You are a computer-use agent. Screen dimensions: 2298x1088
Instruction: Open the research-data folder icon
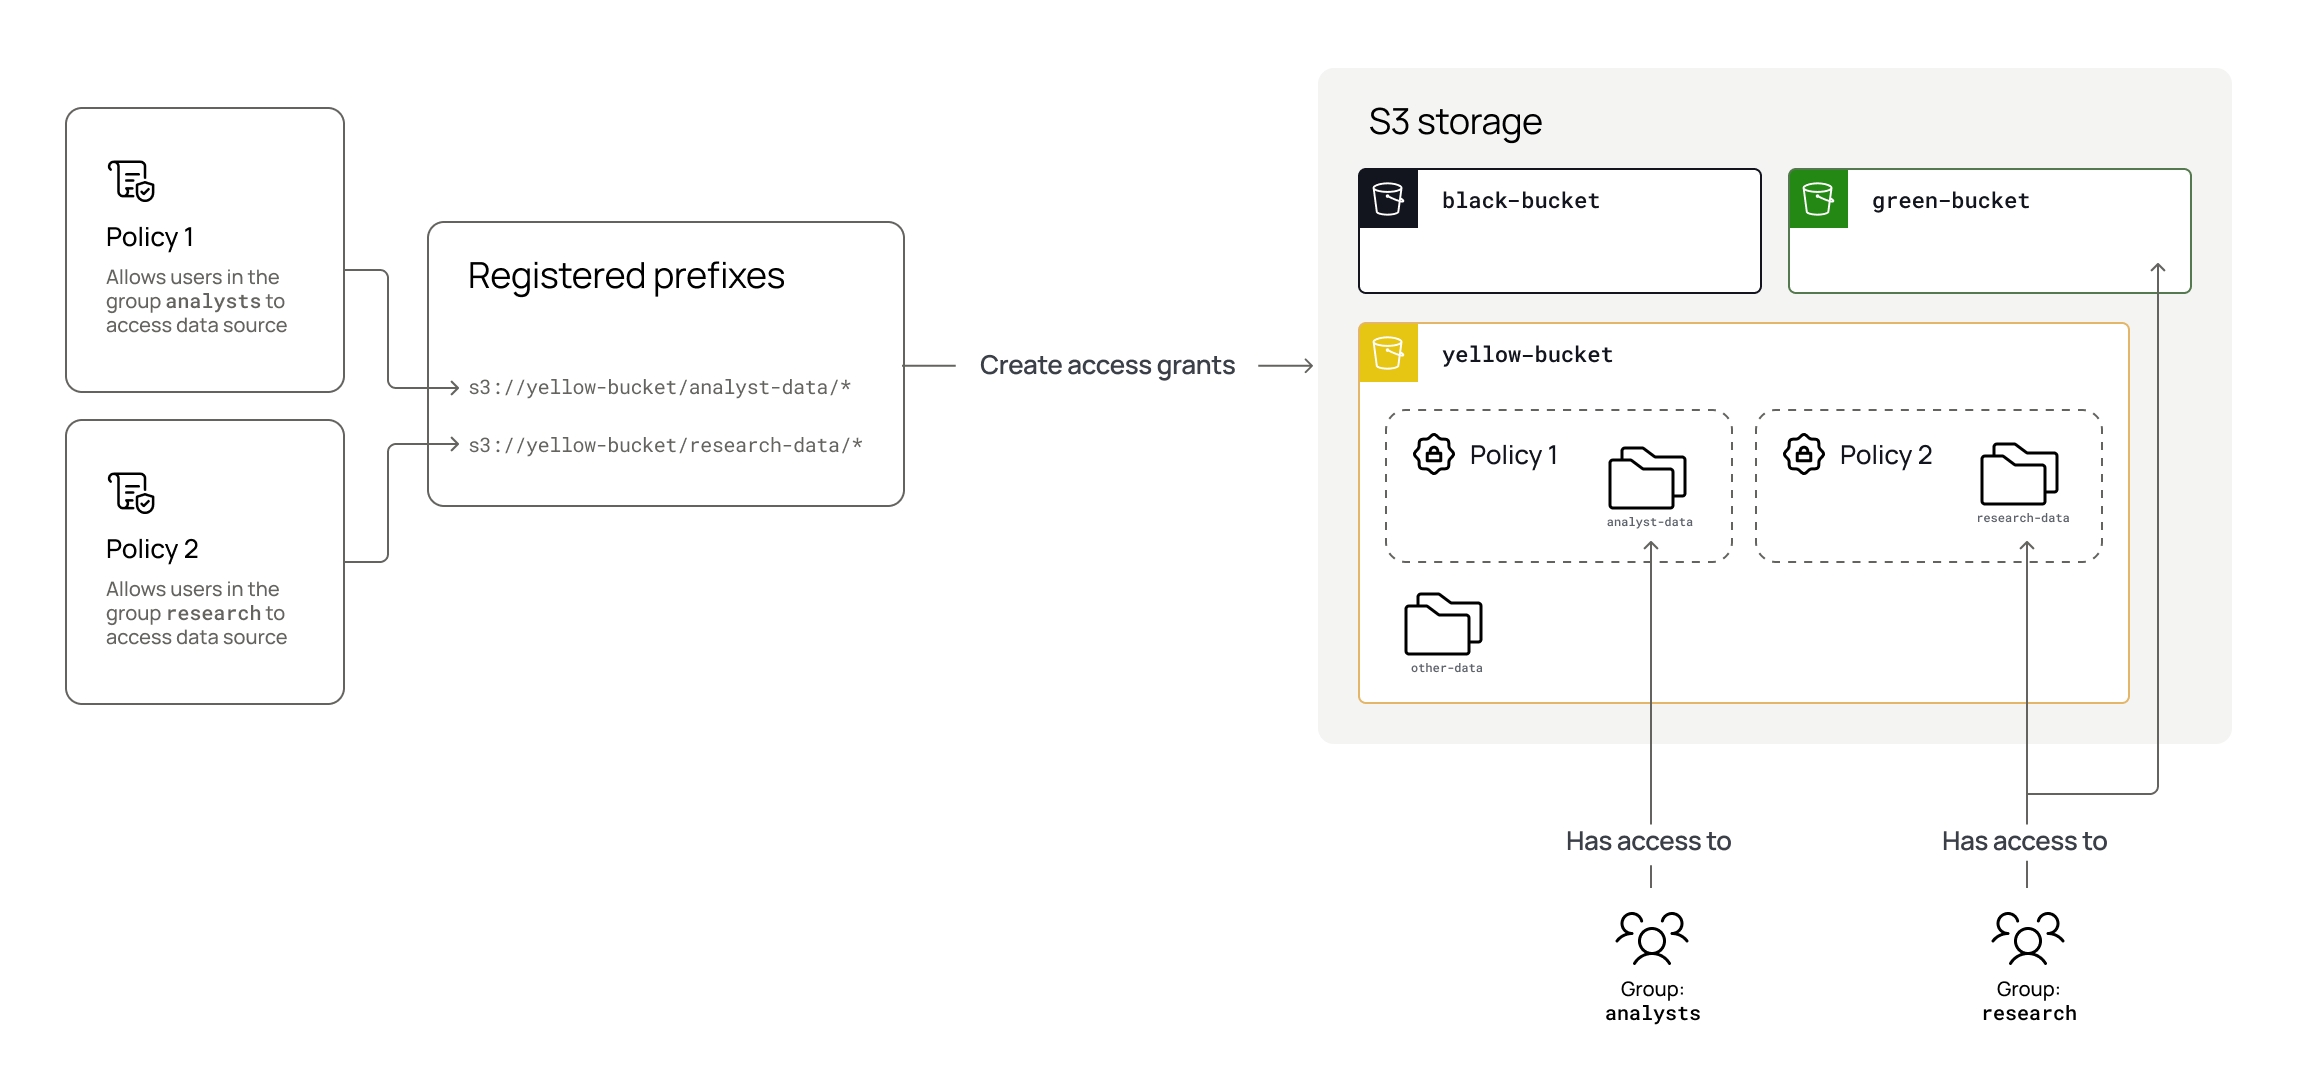2019,474
